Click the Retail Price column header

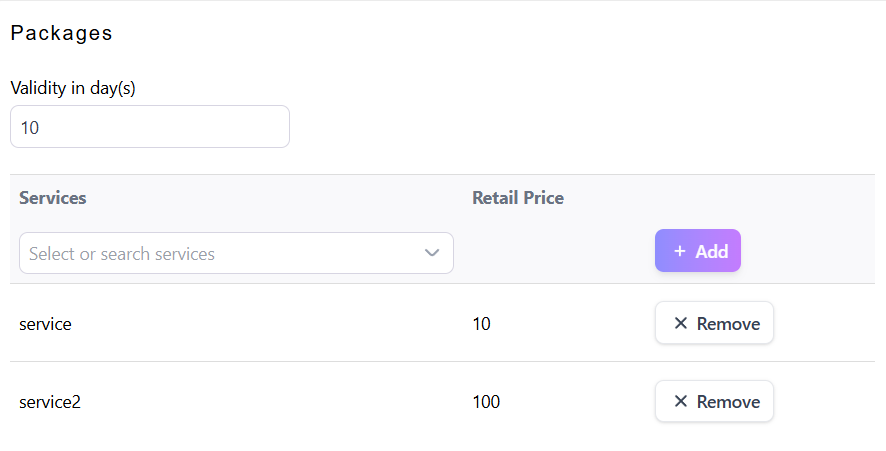click(x=518, y=198)
